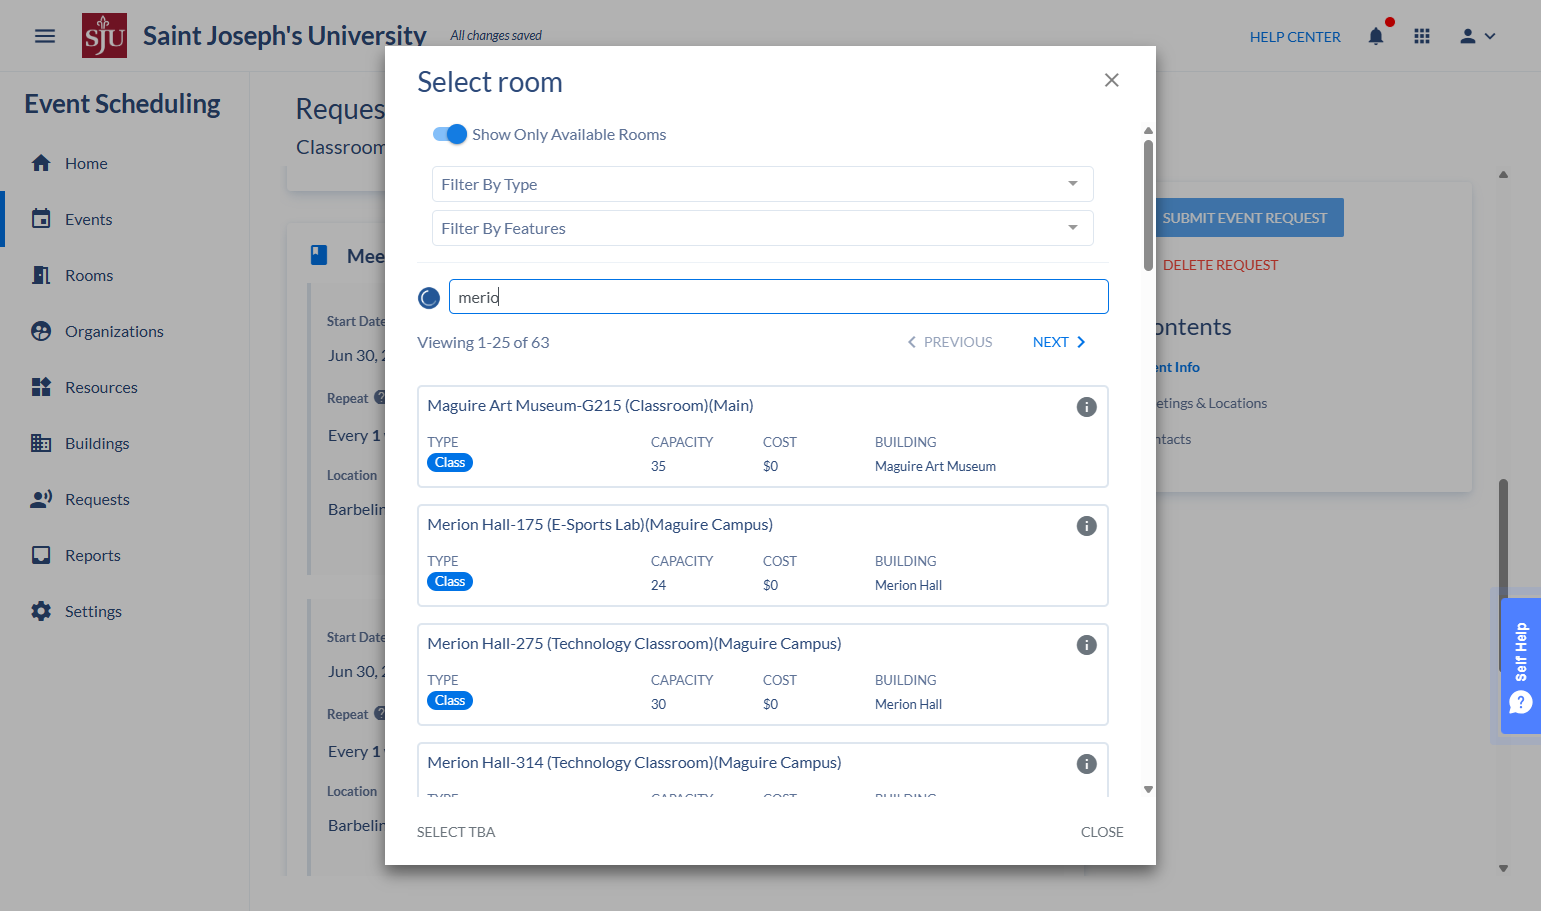1541x911 pixels.
Task: Click the HELP CENTER link
Action: pyautogui.click(x=1295, y=37)
